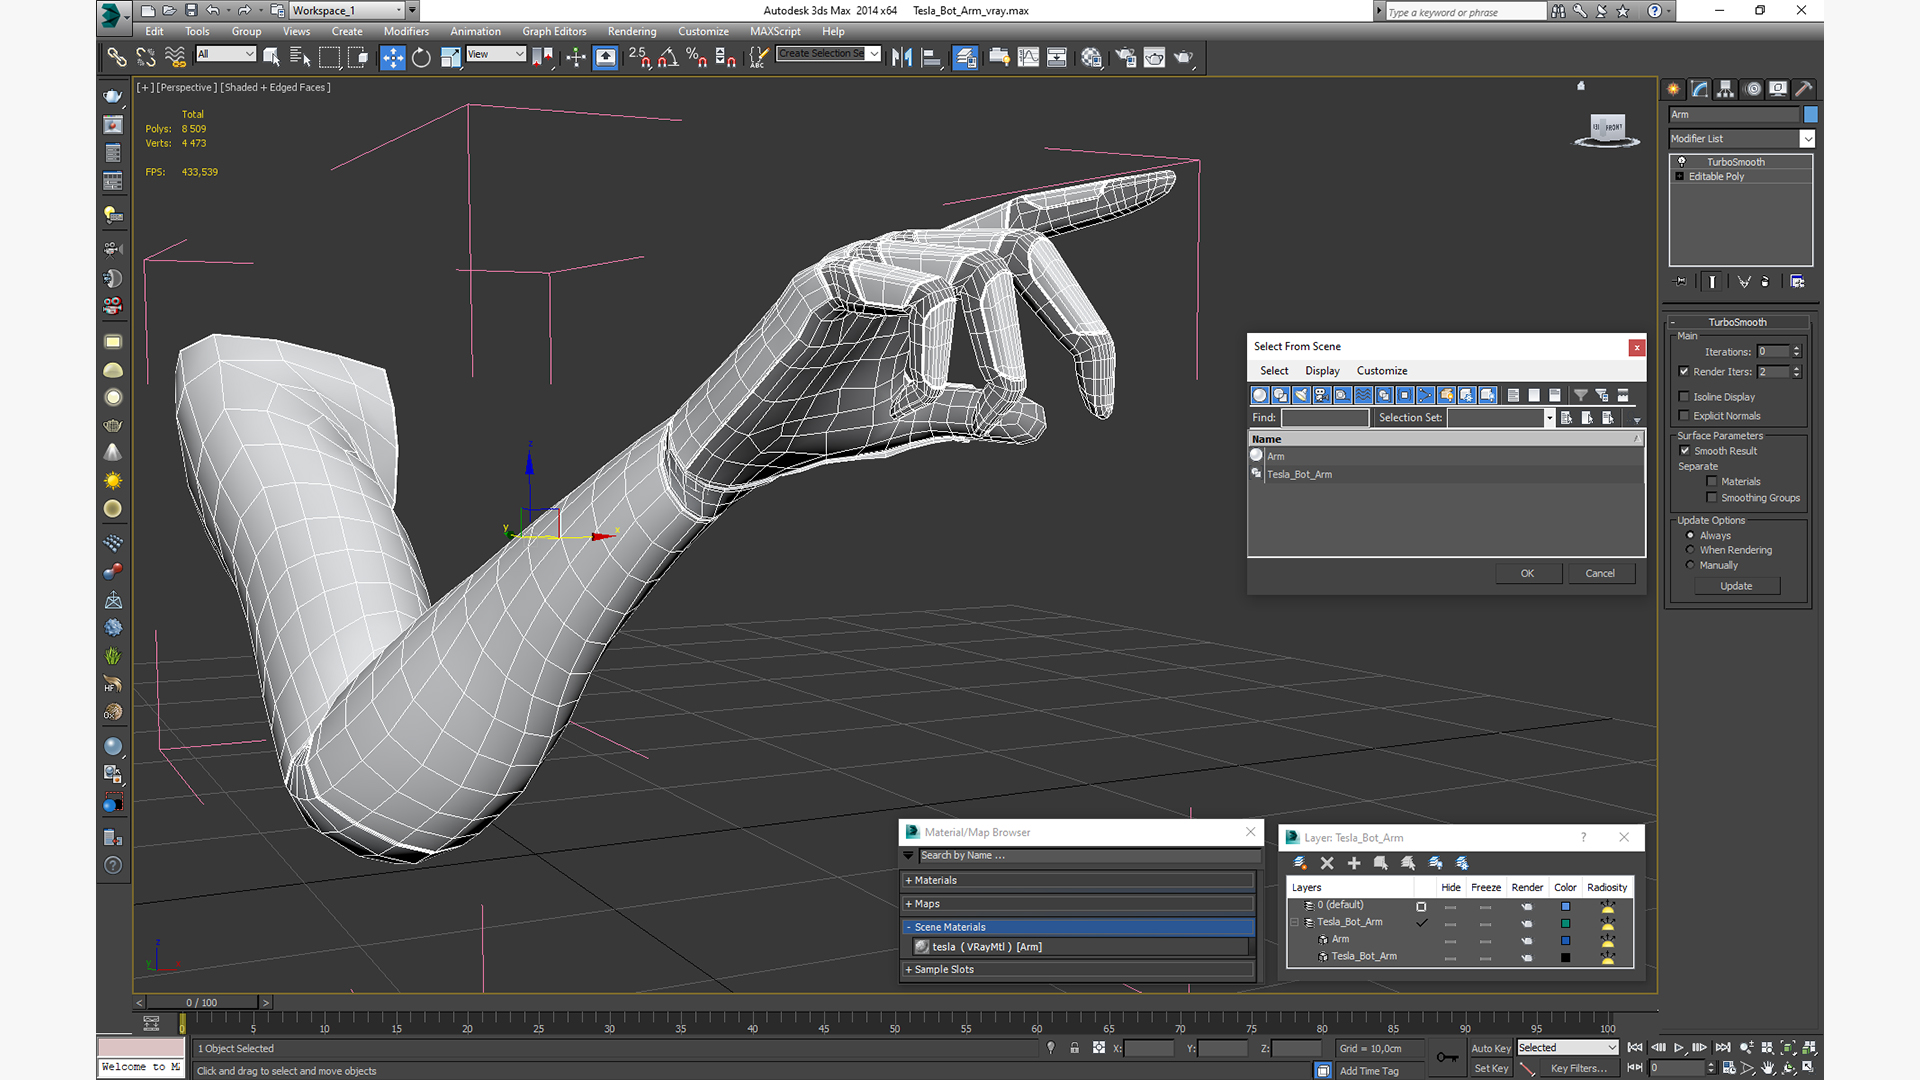Screen dimensions: 1920x1080
Task: Click the Render Production teapot icon
Action: (x=1184, y=58)
